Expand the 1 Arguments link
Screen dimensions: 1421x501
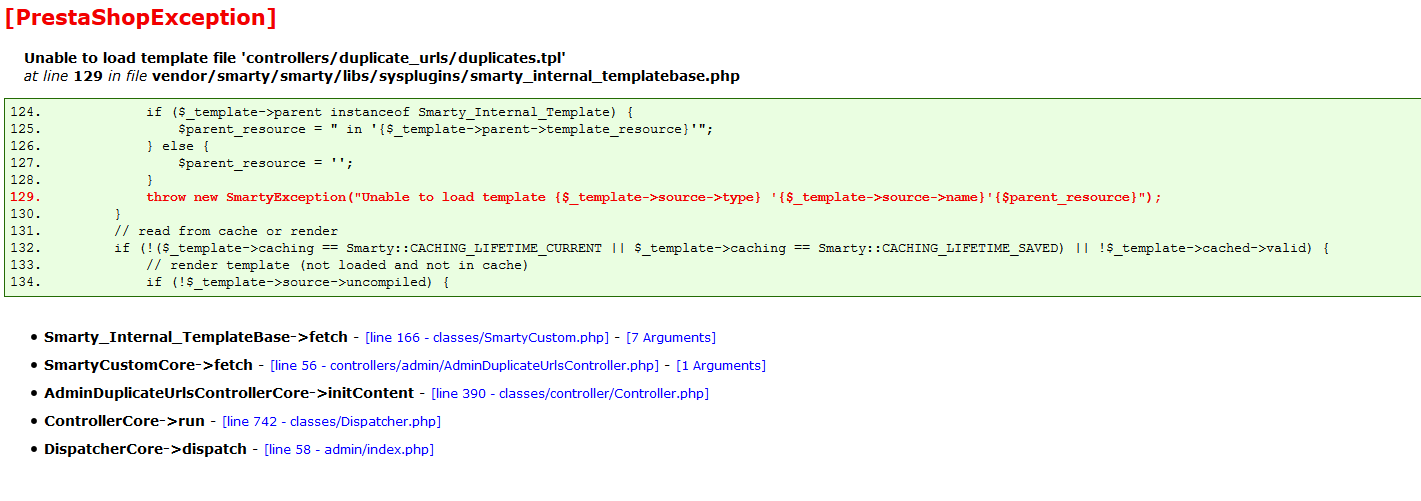[x=721, y=366]
